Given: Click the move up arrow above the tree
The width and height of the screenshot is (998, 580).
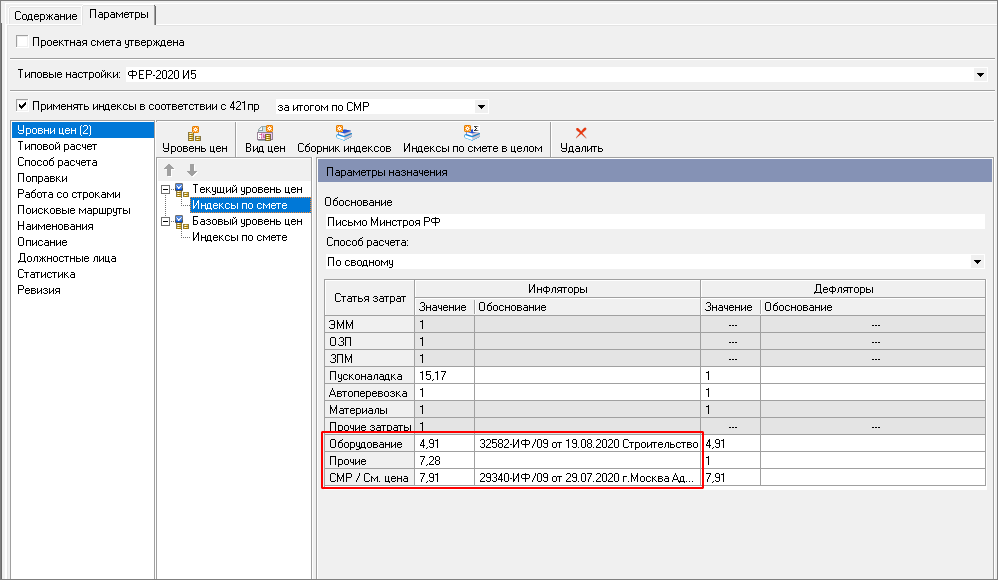Looking at the screenshot, I should [x=169, y=170].
